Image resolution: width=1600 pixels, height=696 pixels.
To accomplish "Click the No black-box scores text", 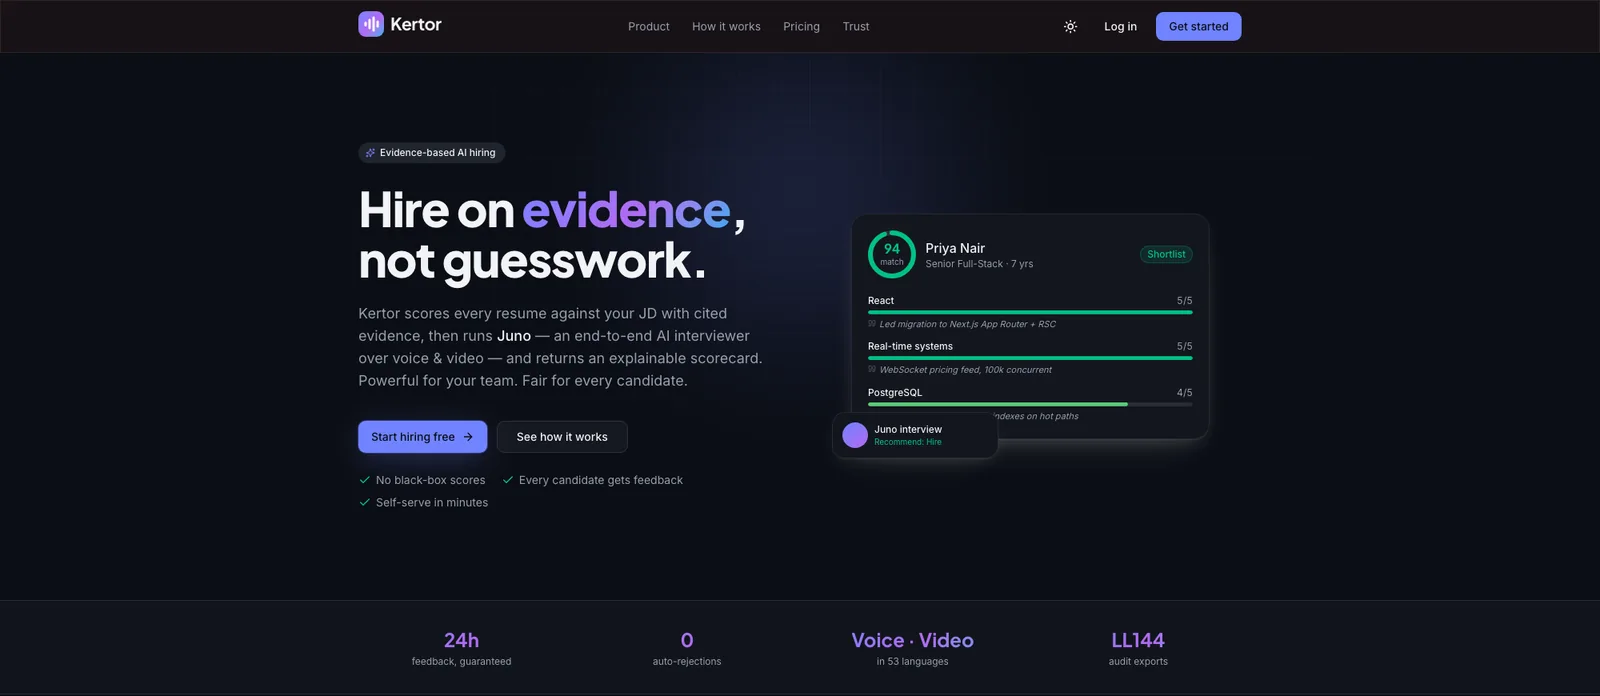I will point(430,480).
